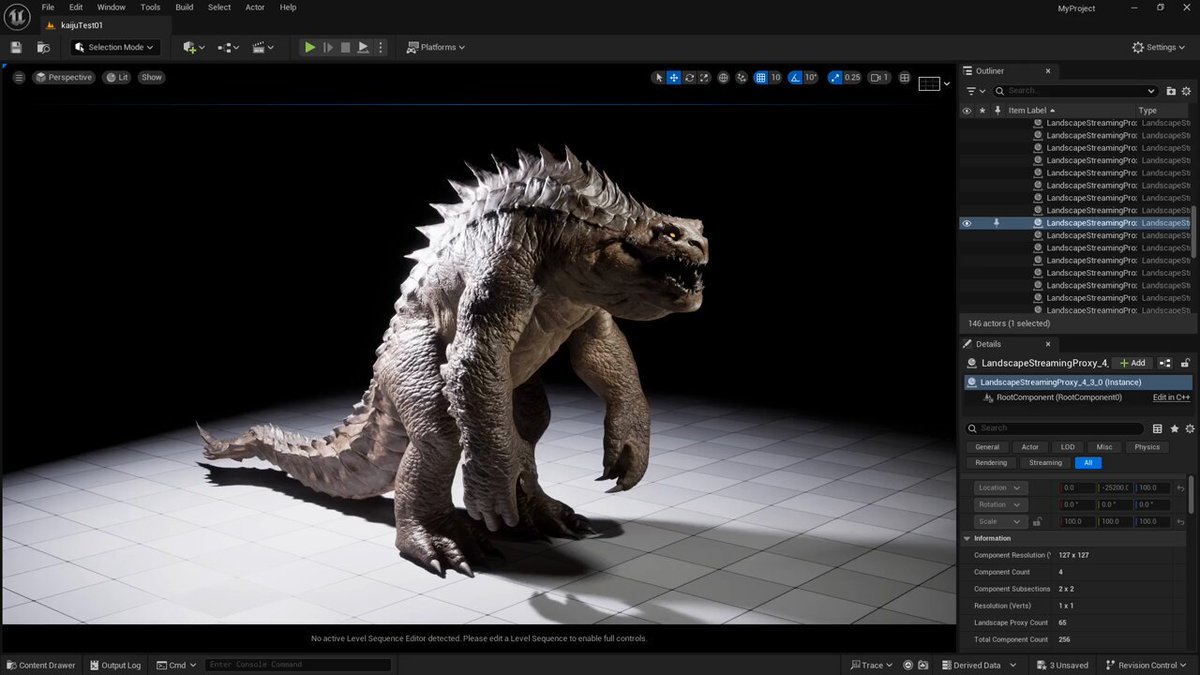Activate the Scale gizmo tool
The width and height of the screenshot is (1200, 675).
point(704,77)
